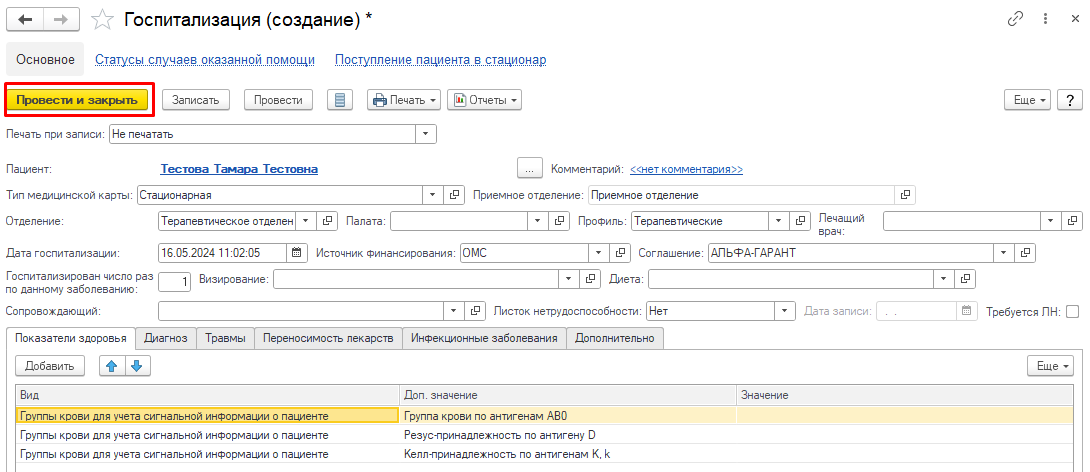The width and height of the screenshot is (1090, 472).
Task: Click Провести и закрыть button
Action: click(x=76, y=100)
